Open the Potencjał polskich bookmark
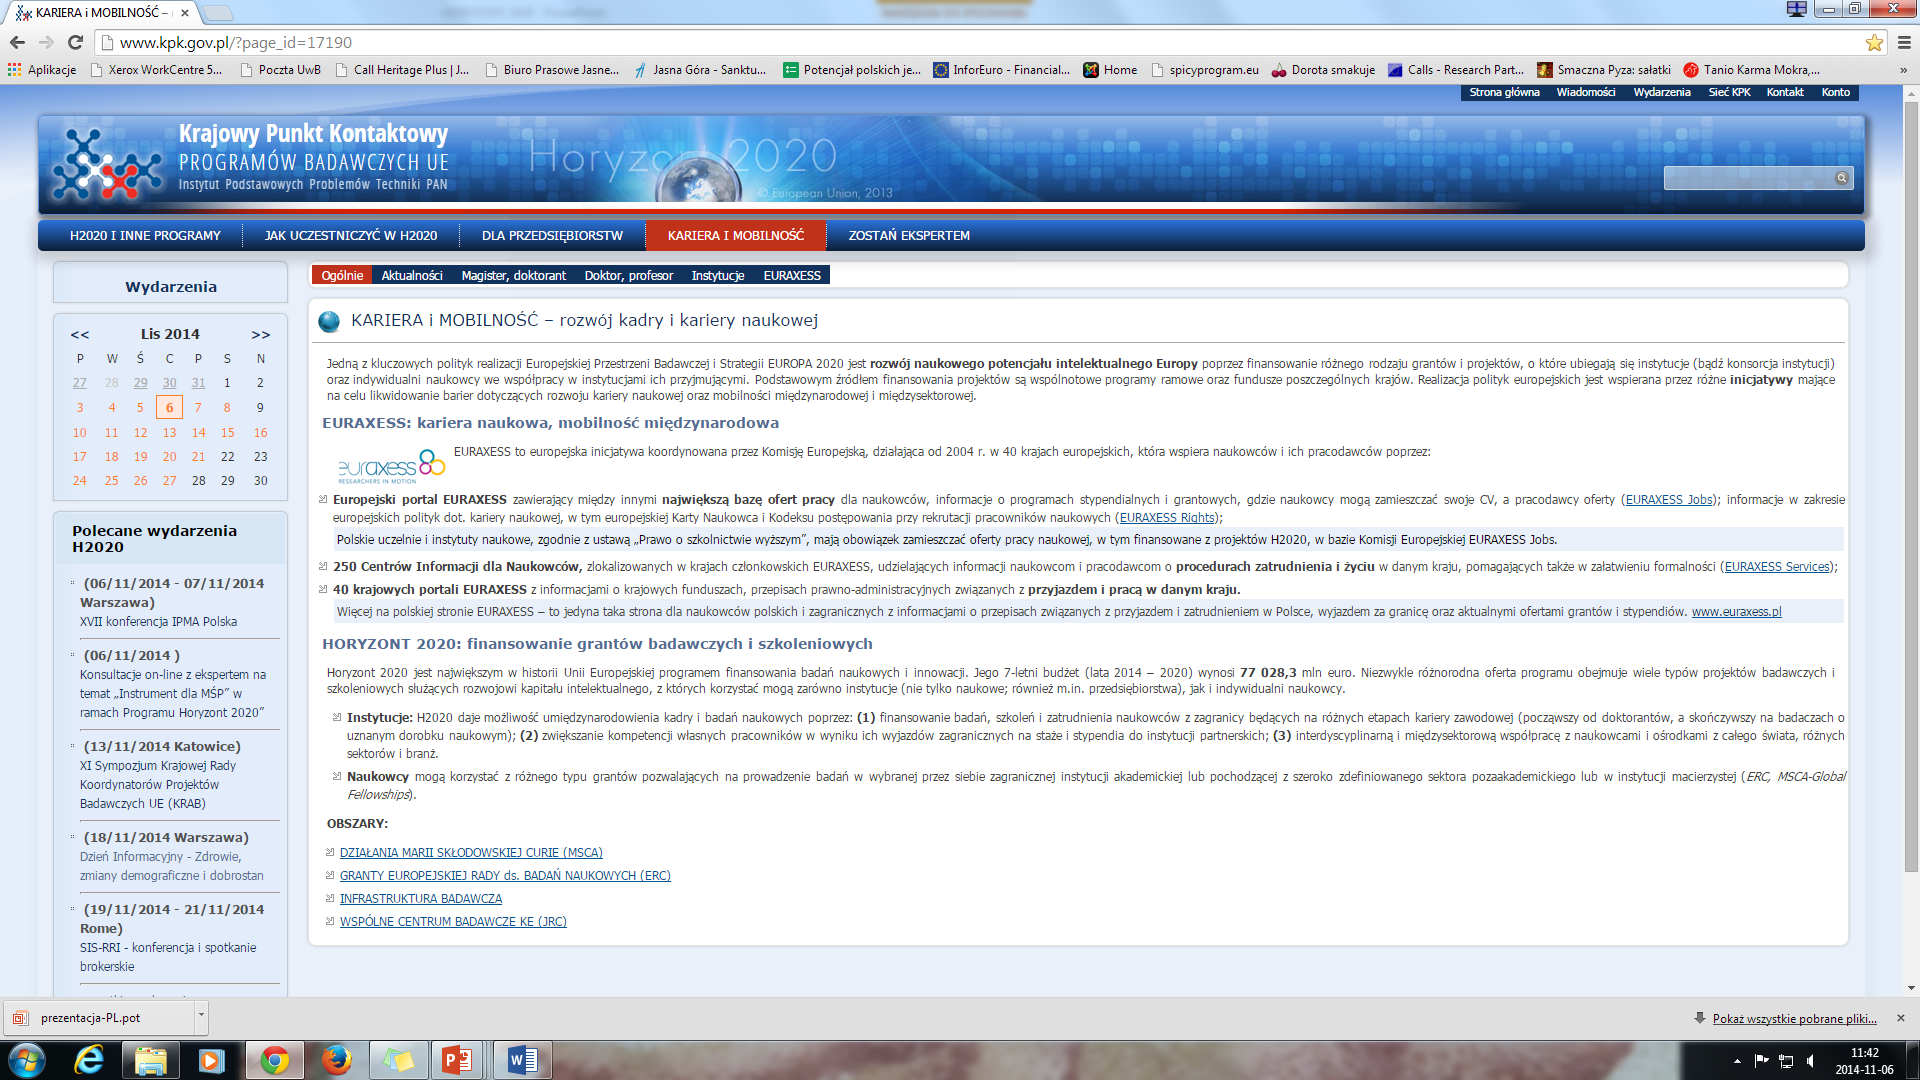This screenshot has height=1080, width=1920. point(852,70)
